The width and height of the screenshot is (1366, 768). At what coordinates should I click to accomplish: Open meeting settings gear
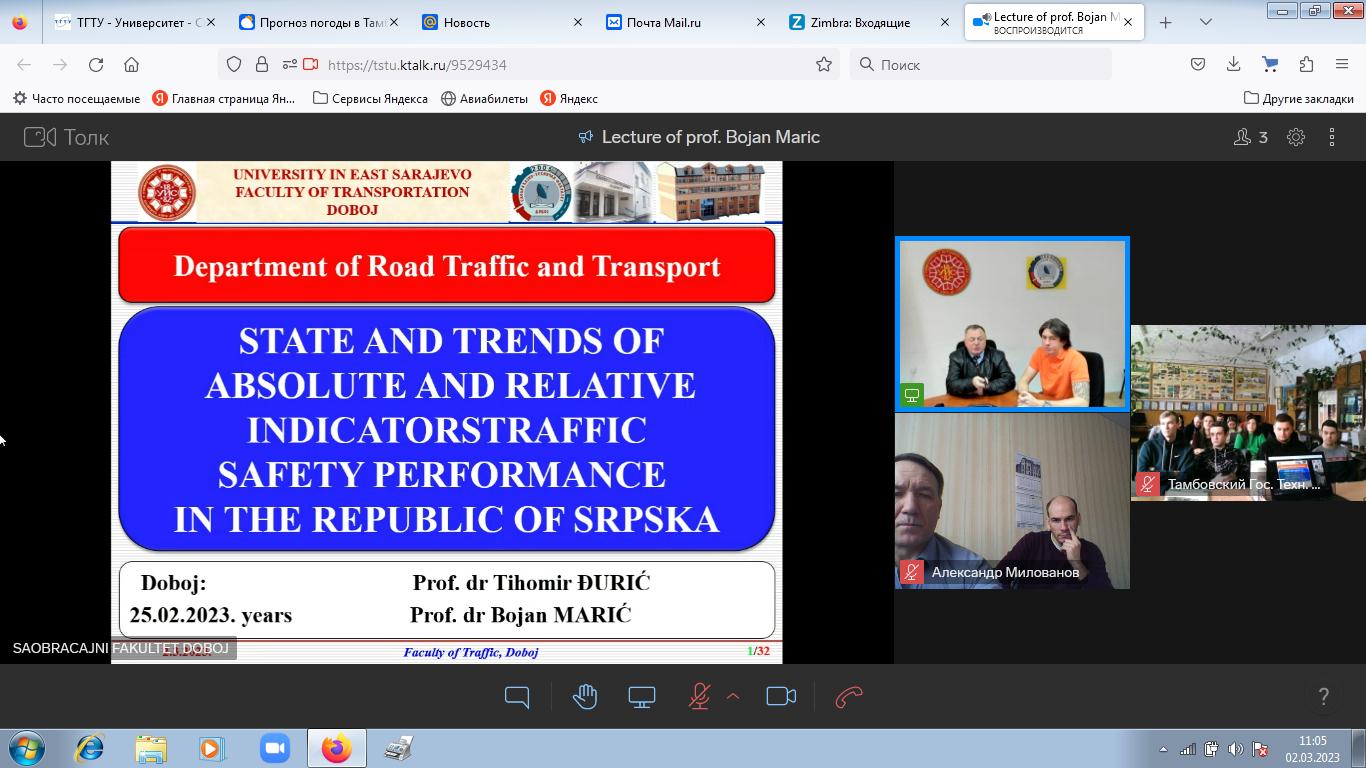pos(1296,137)
